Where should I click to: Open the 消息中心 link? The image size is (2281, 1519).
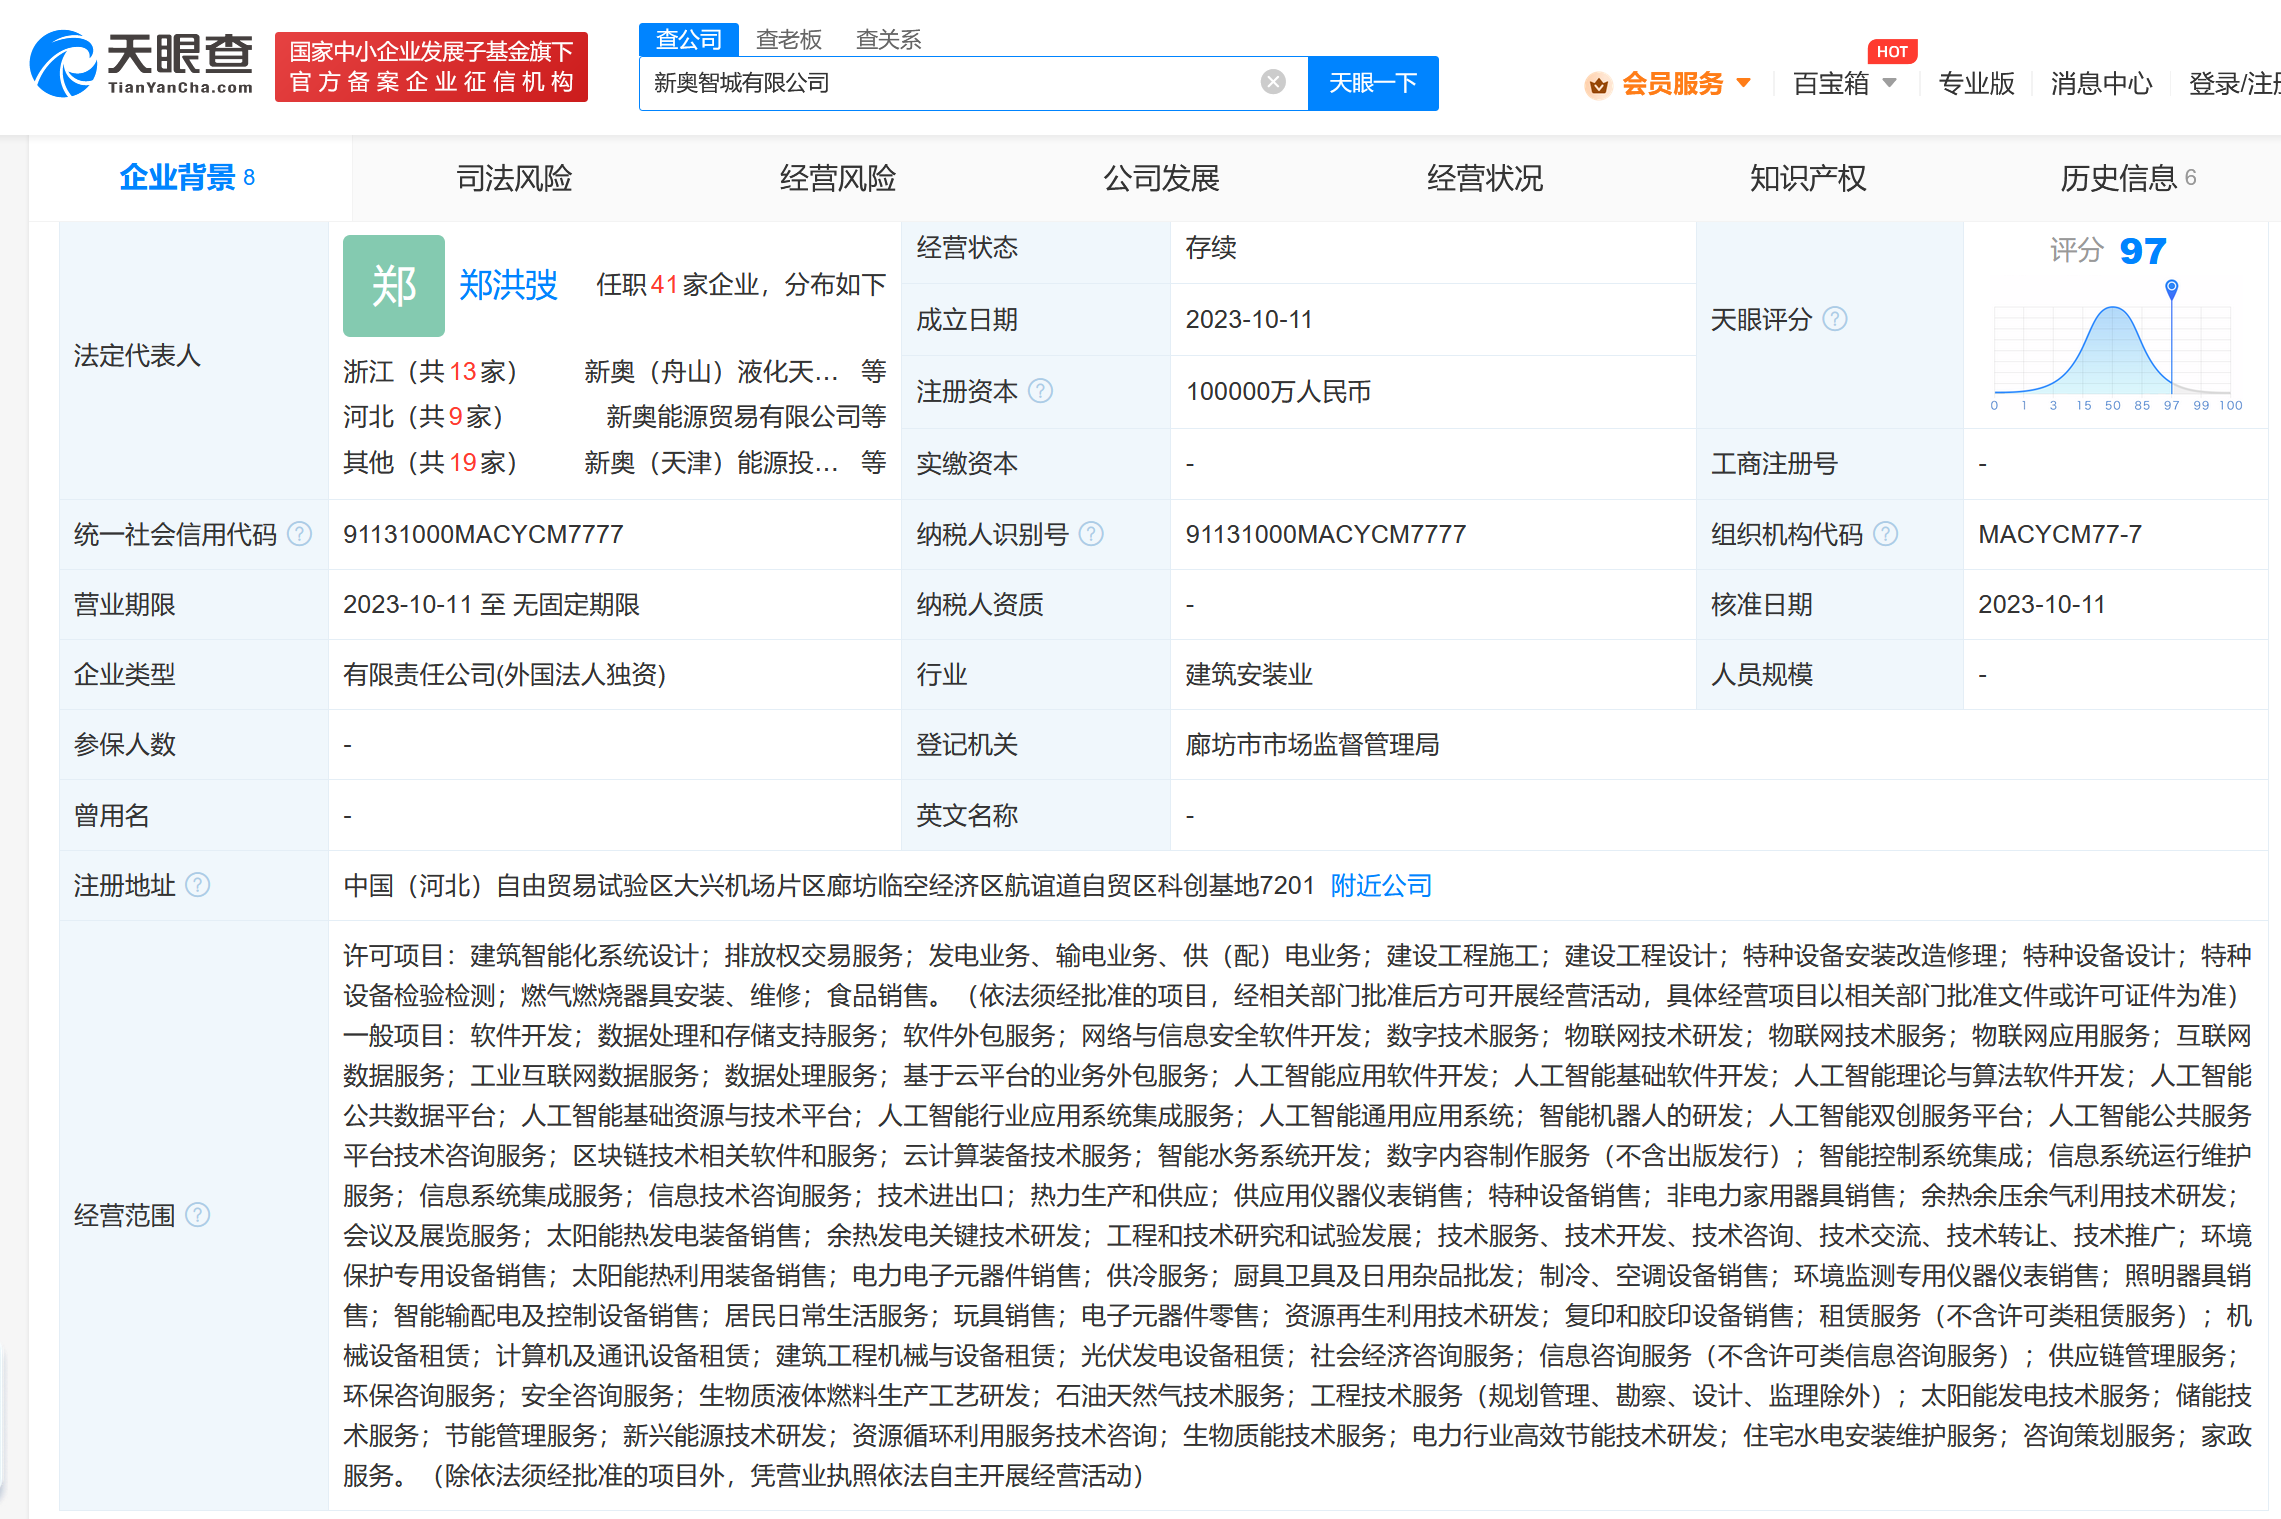coord(2101,83)
